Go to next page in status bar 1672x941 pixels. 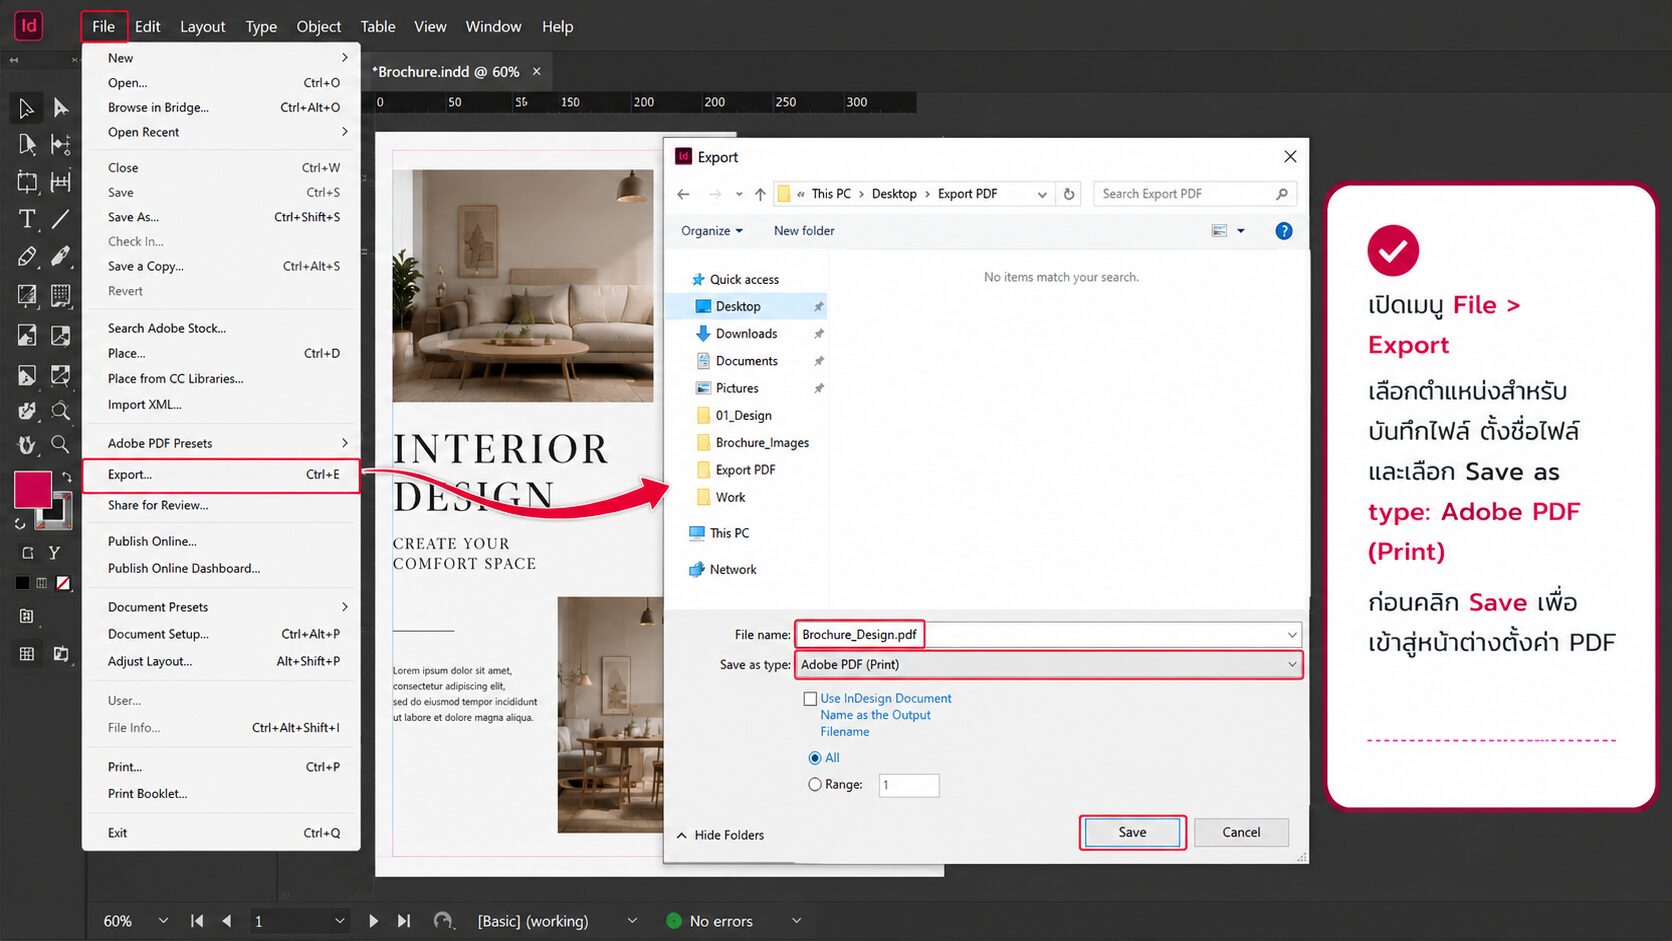tap(373, 921)
